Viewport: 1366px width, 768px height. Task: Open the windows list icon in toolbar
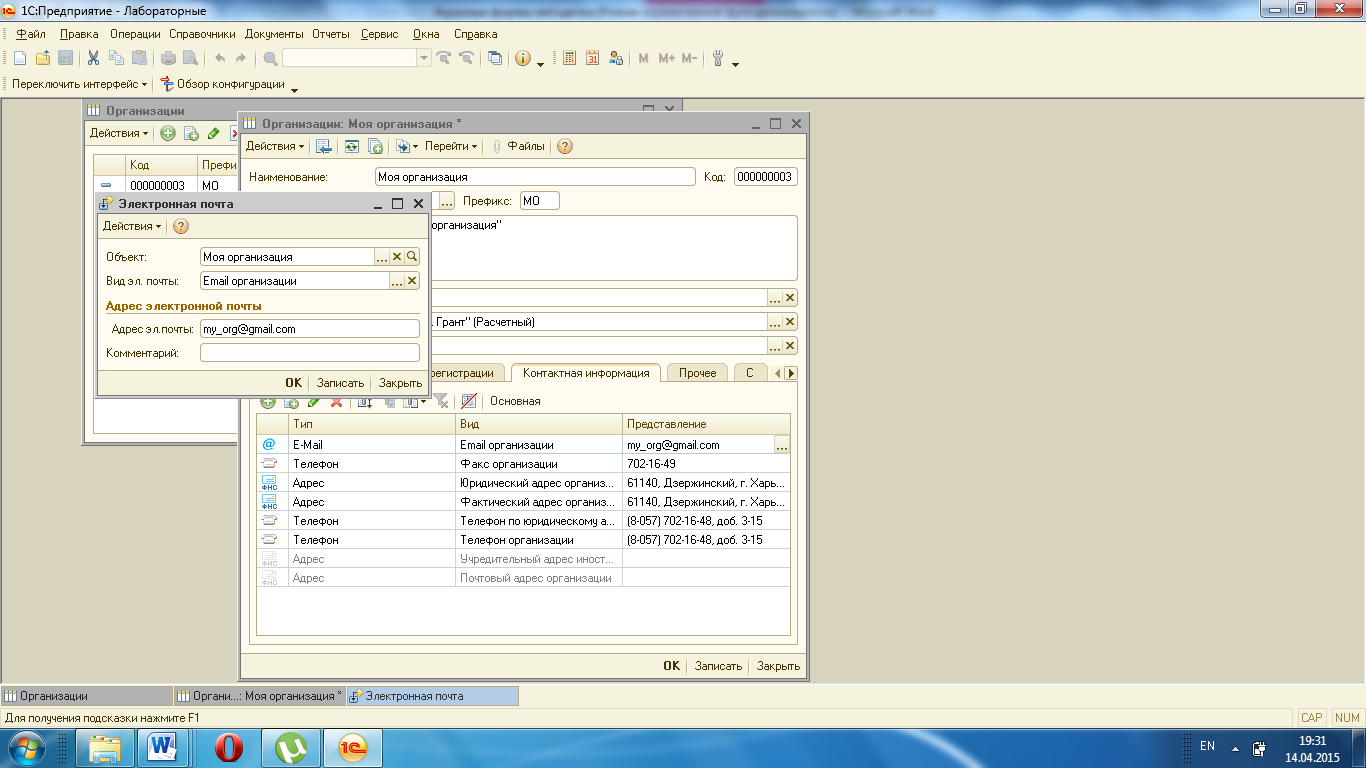click(x=495, y=58)
